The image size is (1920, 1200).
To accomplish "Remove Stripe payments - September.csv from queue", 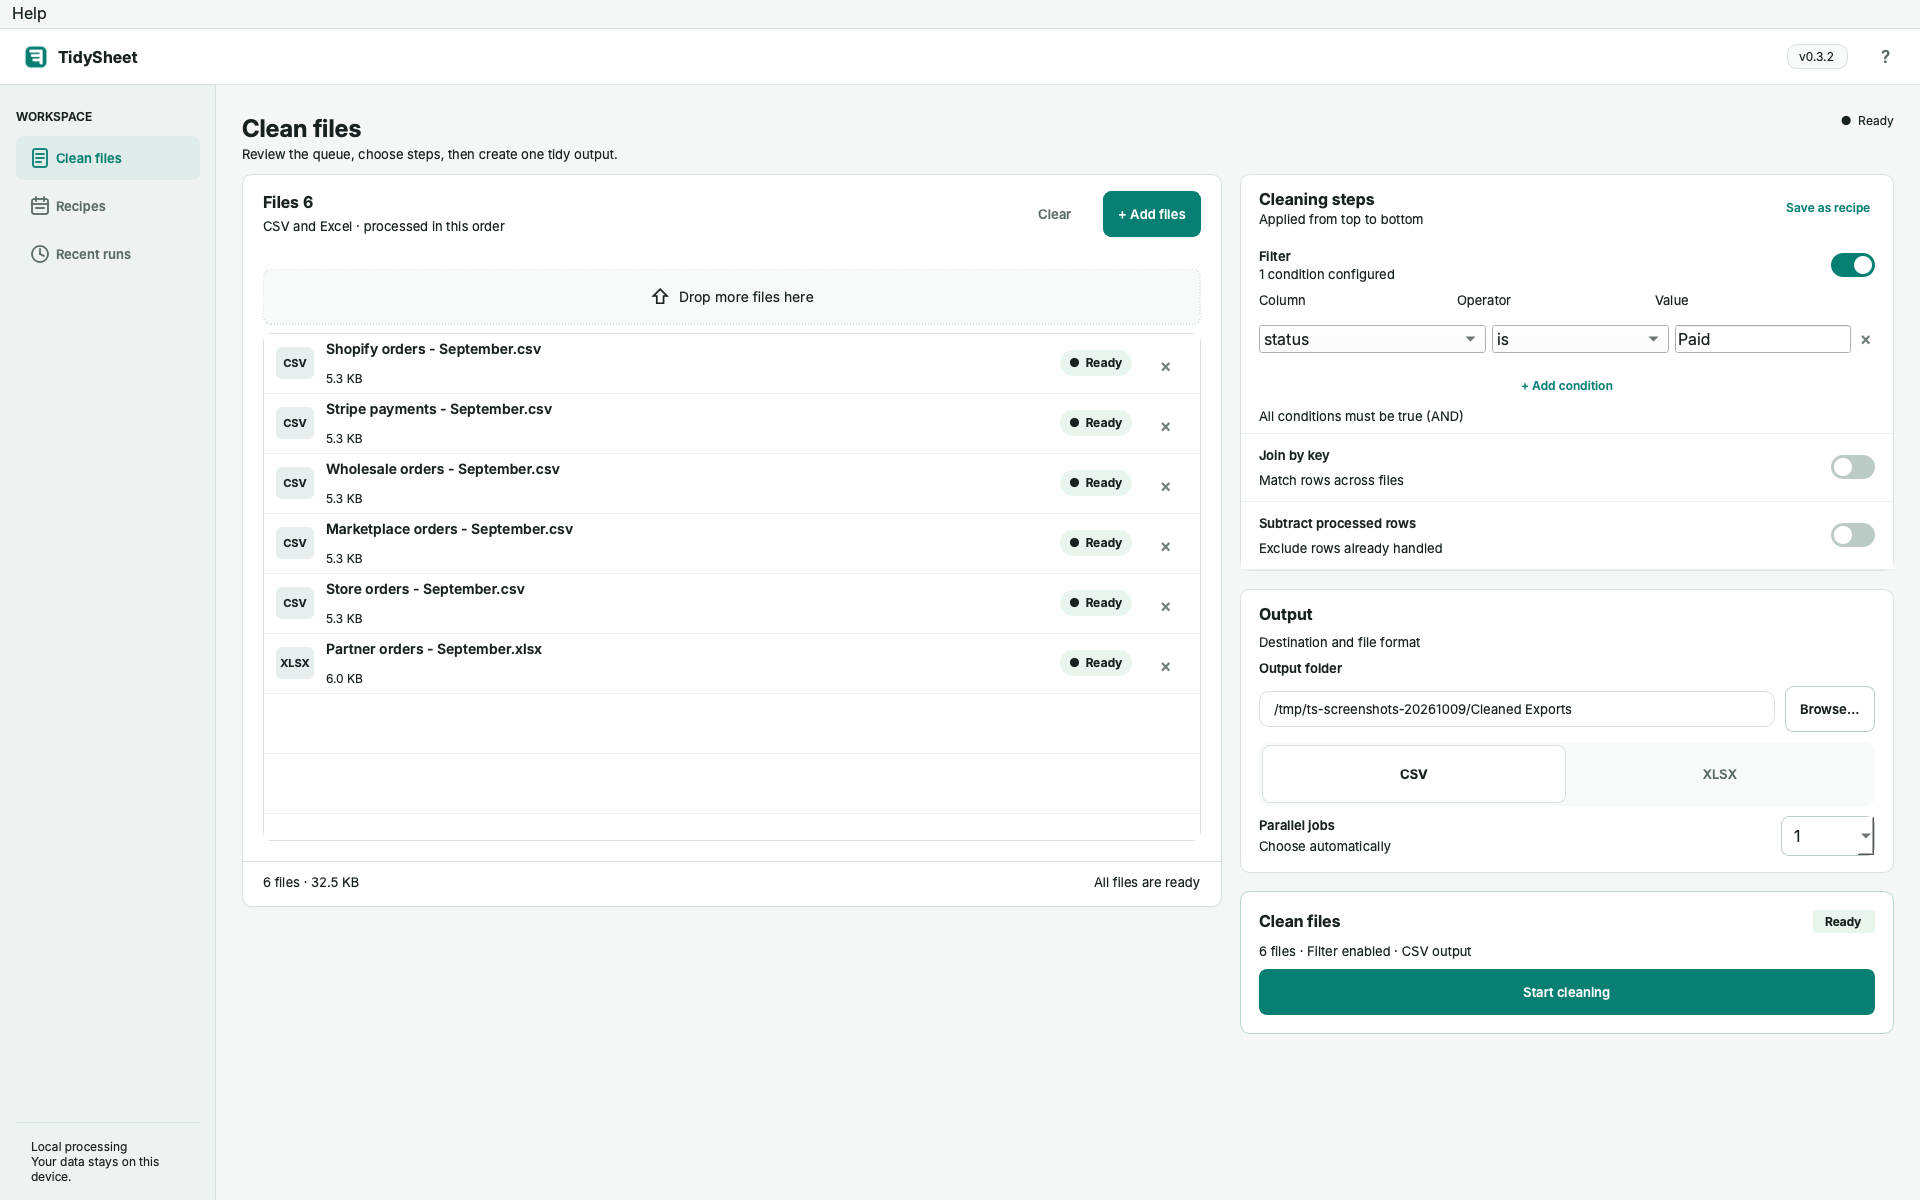I will (x=1165, y=427).
